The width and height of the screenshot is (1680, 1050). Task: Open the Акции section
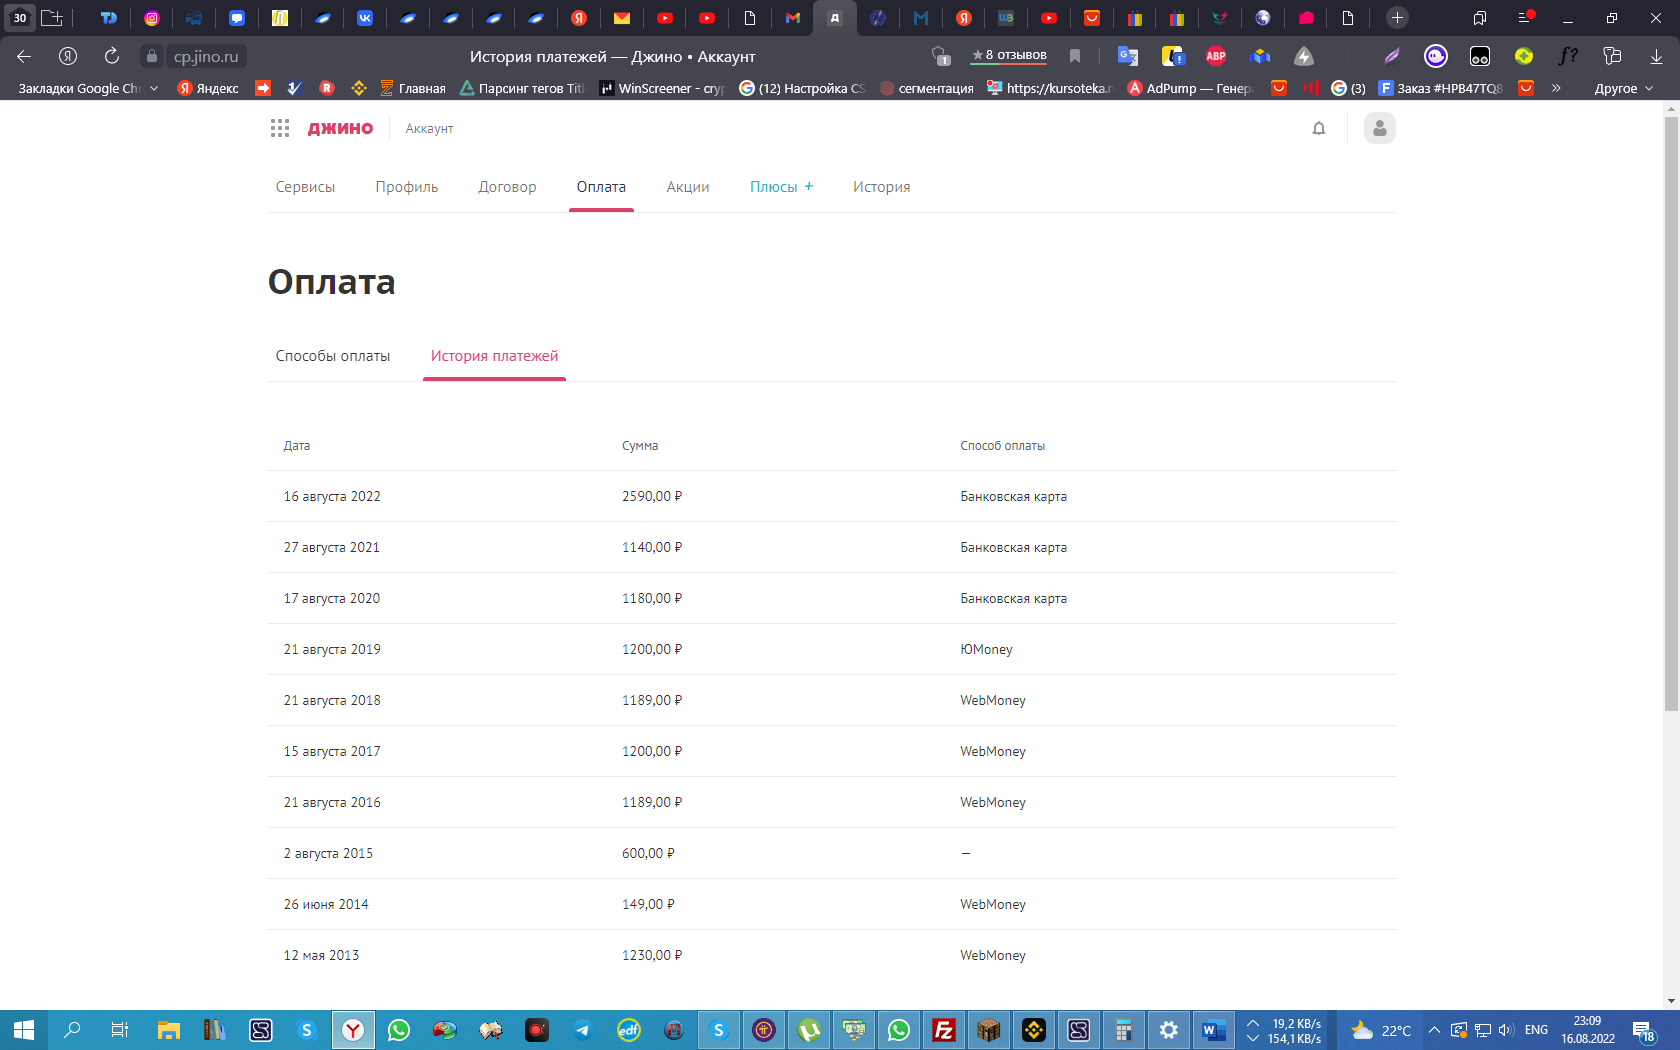[x=688, y=187]
